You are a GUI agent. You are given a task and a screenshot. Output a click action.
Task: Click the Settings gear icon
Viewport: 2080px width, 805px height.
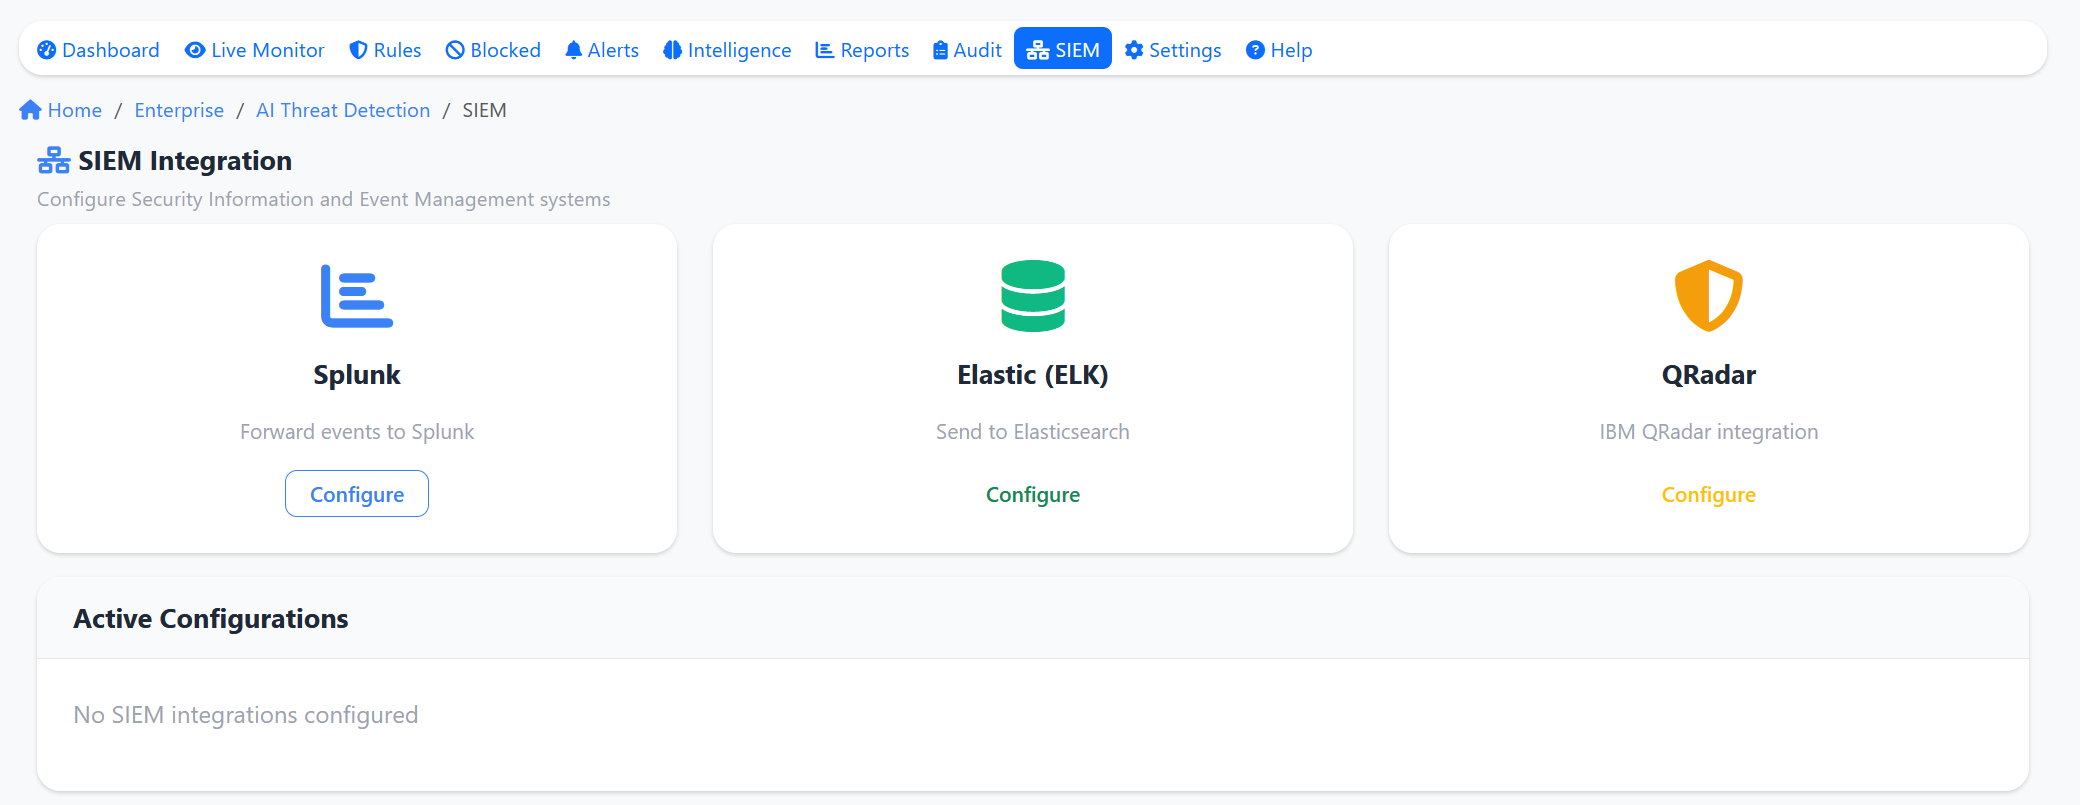pos(1134,50)
